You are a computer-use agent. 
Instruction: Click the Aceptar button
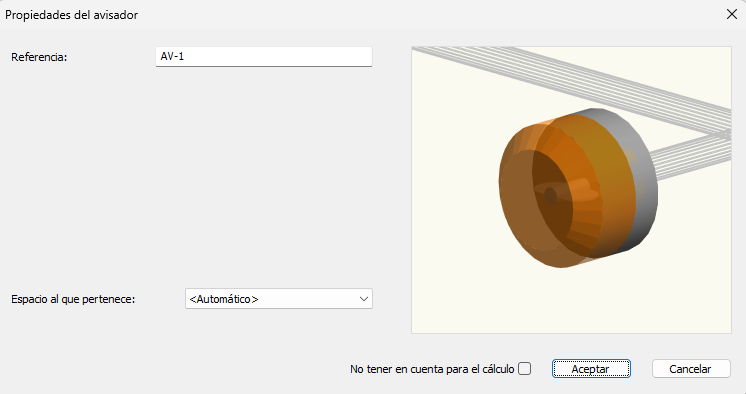pyautogui.click(x=591, y=369)
